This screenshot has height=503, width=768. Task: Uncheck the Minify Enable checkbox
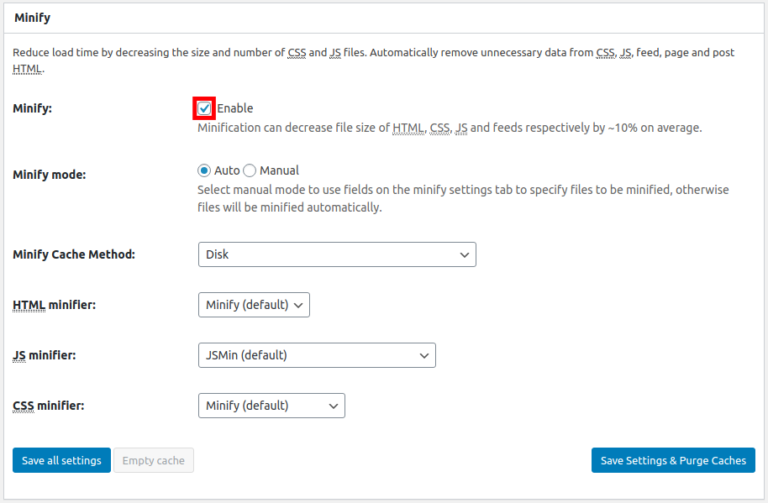coord(204,108)
